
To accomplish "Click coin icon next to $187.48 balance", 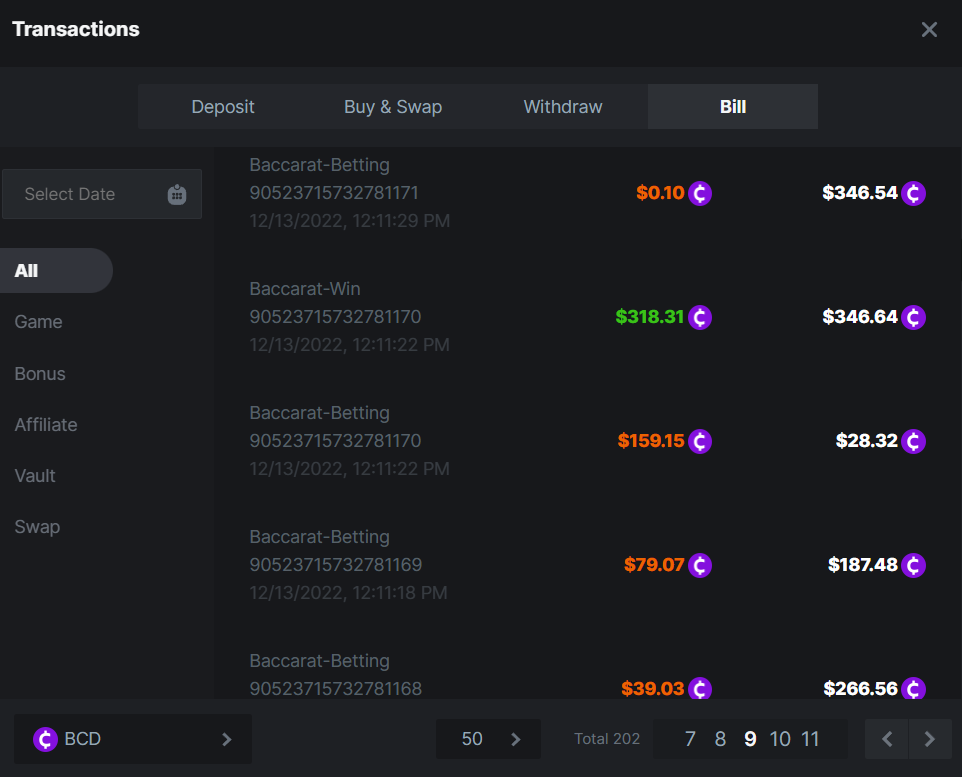I will (913, 565).
